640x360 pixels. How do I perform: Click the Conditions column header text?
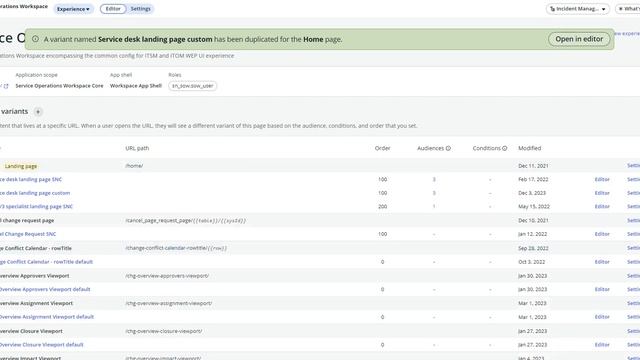[487, 148]
